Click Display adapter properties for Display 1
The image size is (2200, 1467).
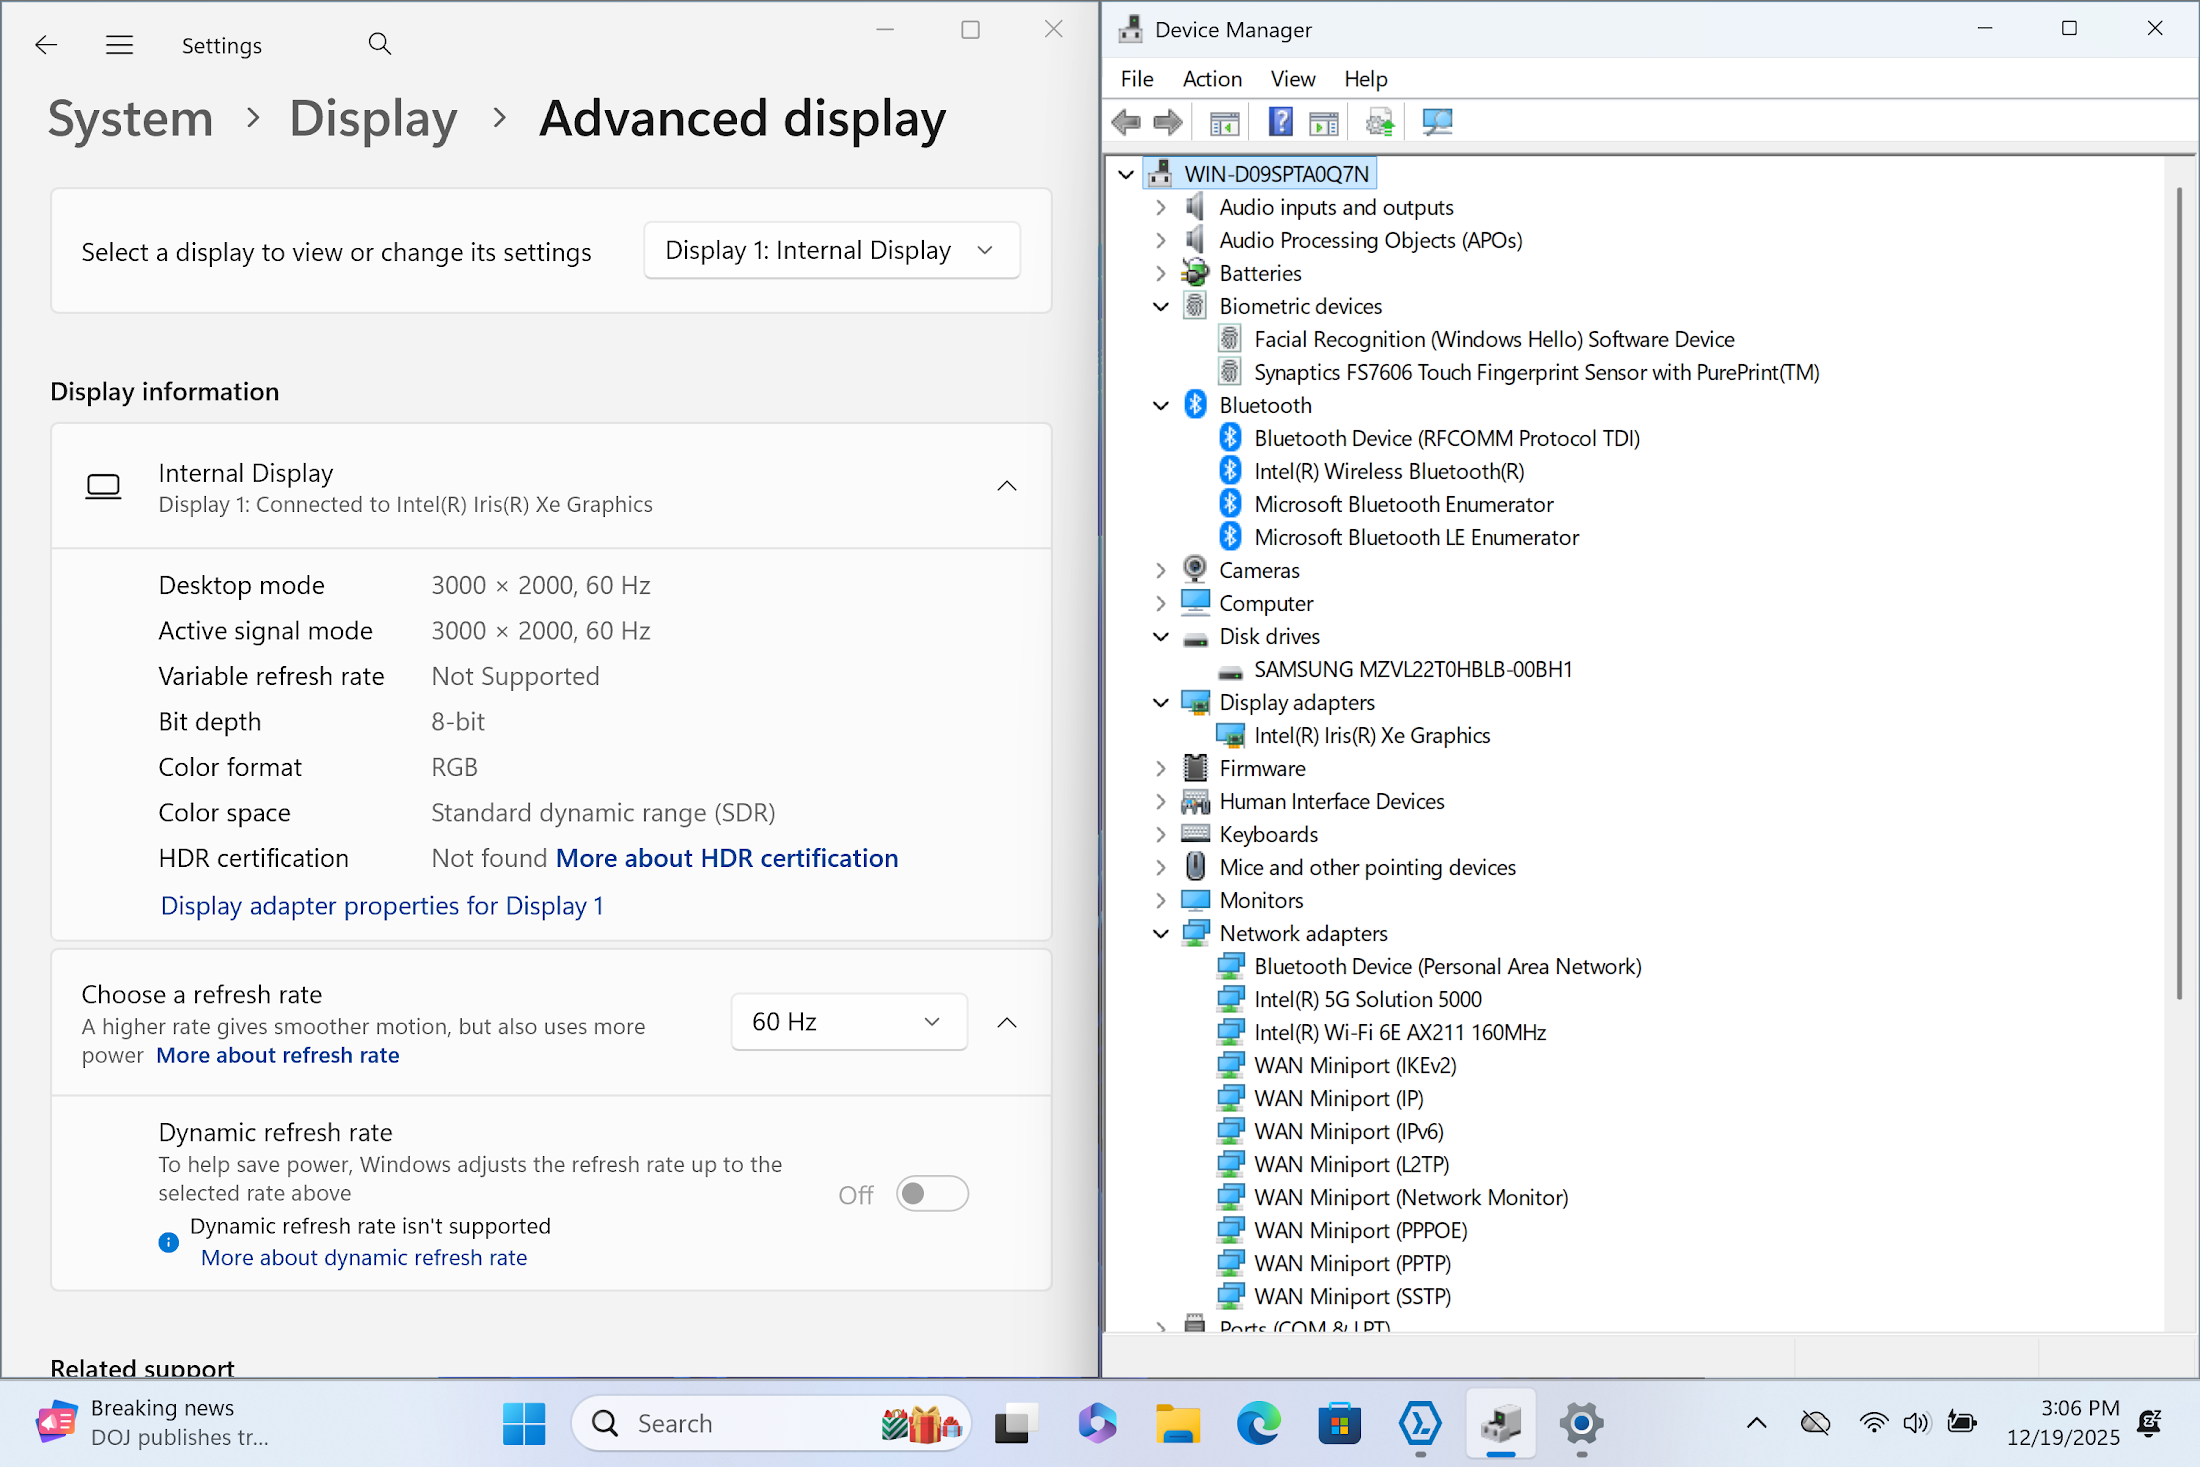[x=382, y=906]
